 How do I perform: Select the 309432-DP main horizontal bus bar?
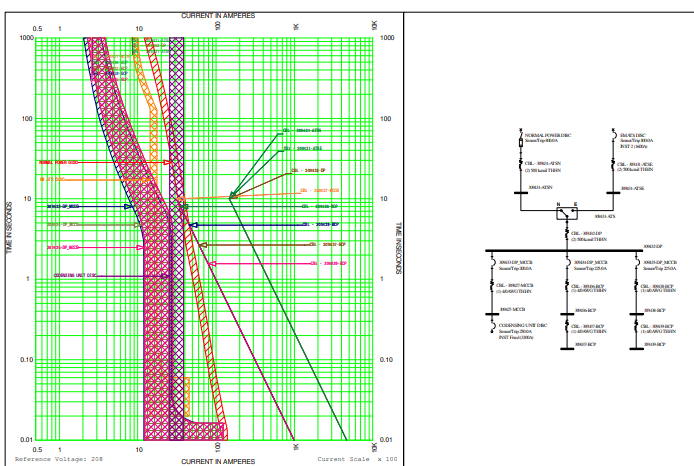pyautogui.click(x=564, y=251)
